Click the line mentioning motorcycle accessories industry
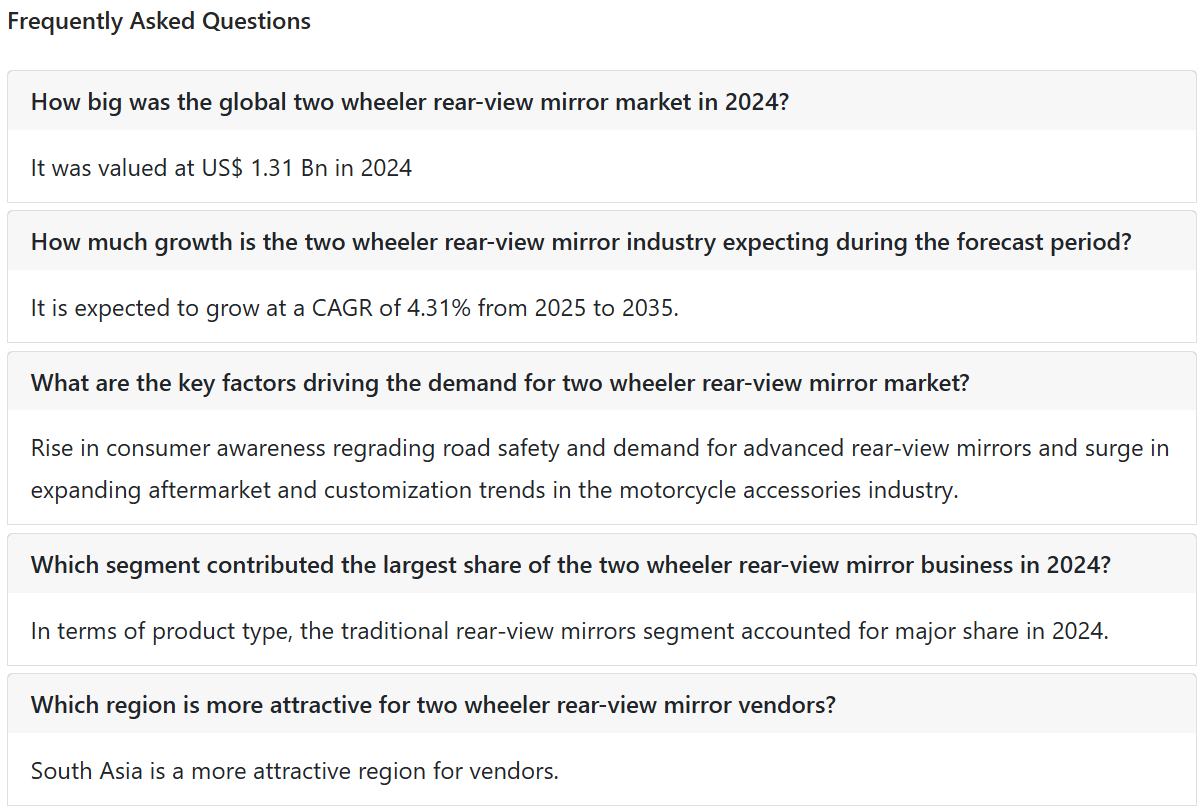 495,490
